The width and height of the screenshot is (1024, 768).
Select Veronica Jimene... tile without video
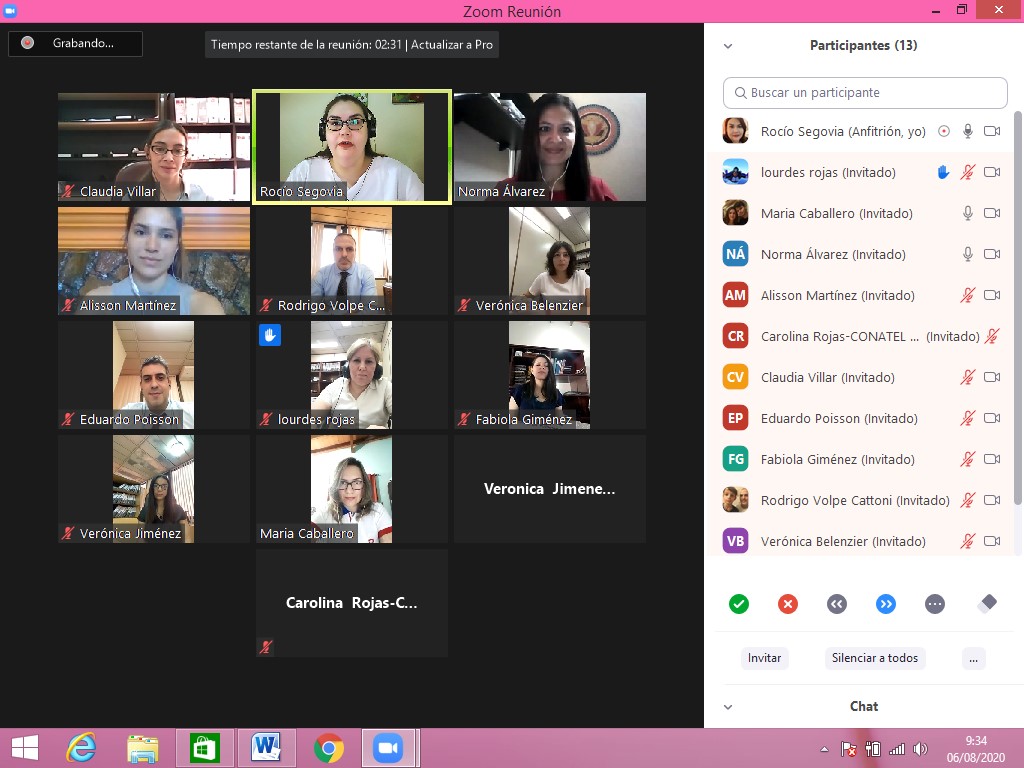550,489
